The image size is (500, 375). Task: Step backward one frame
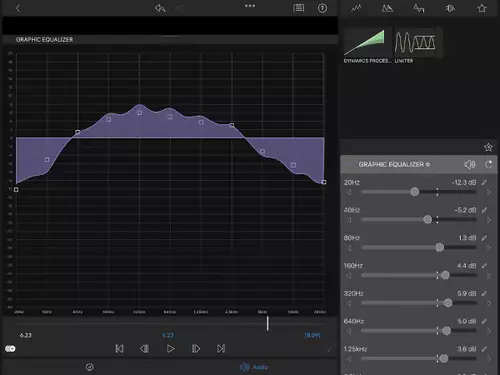pyautogui.click(x=145, y=349)
